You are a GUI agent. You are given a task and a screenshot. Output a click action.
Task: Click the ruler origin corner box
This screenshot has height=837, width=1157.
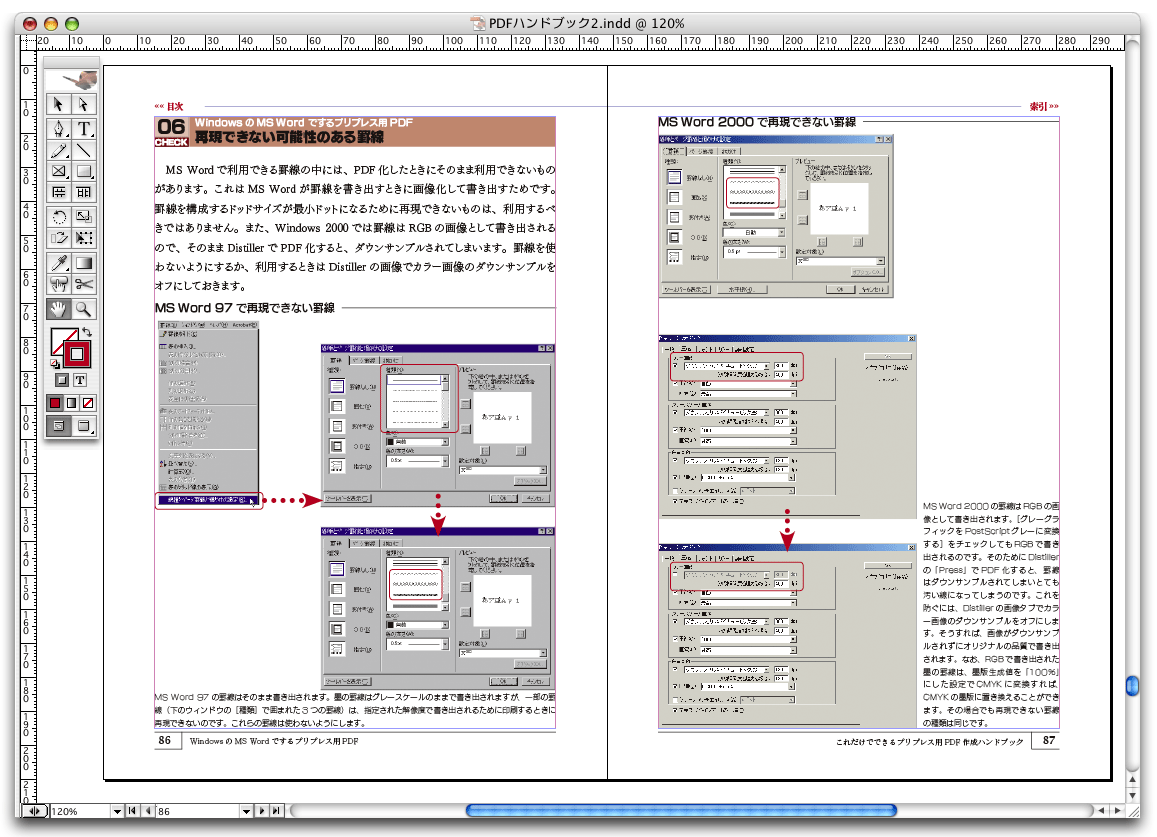29,41
